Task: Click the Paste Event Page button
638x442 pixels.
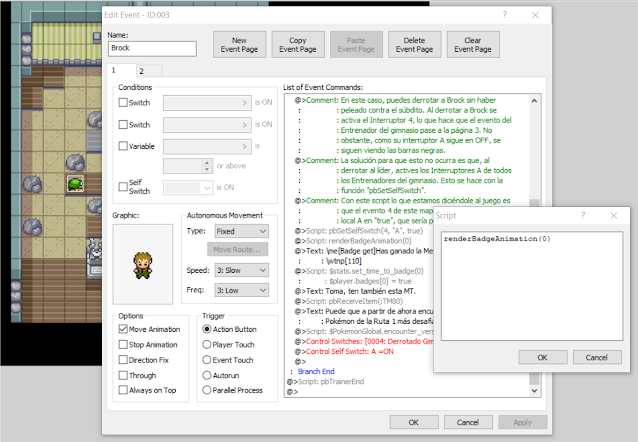Action: click(x=356, y=45)
